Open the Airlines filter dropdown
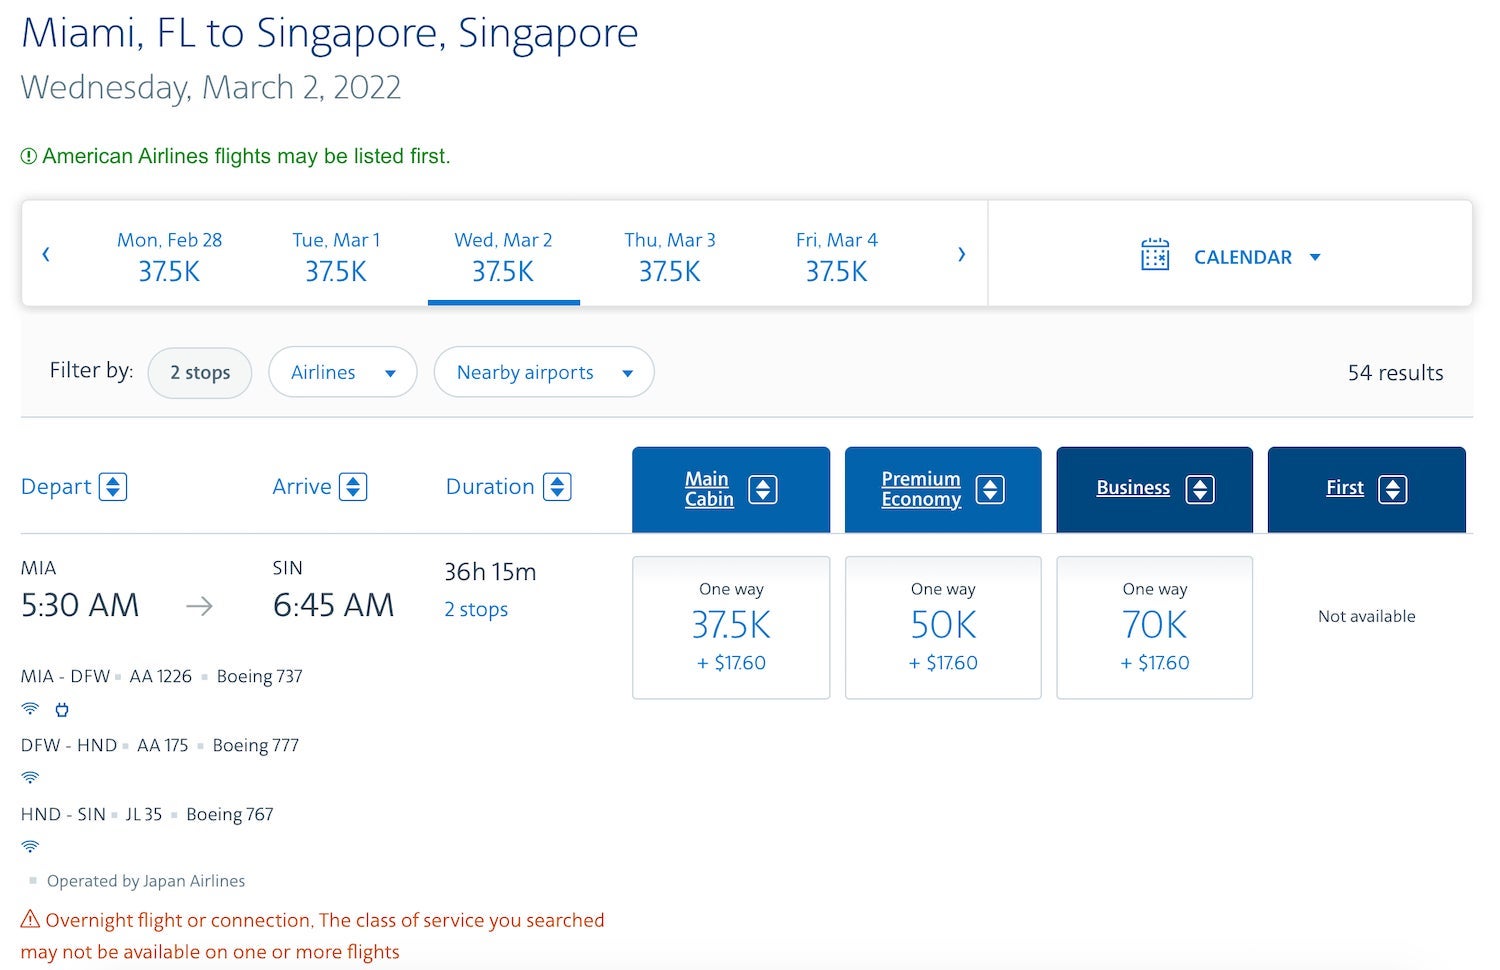This screenshot has height=970, width=1500. click(342, 372)
